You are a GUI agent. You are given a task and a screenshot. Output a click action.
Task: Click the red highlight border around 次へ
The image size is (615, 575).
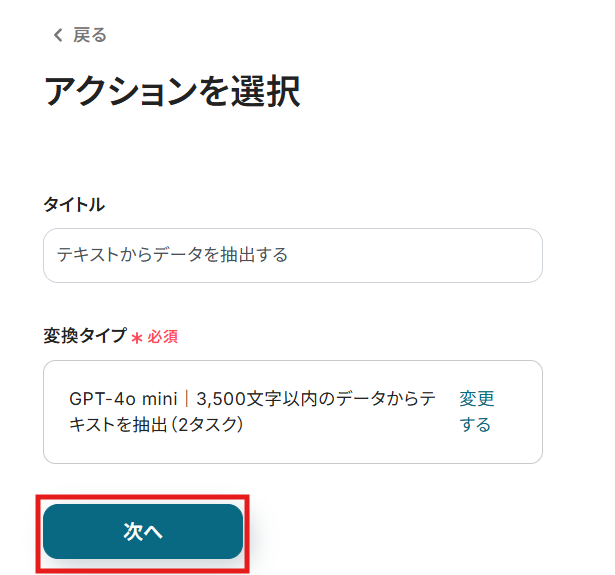pyautogui.click(x=142, y=497)
